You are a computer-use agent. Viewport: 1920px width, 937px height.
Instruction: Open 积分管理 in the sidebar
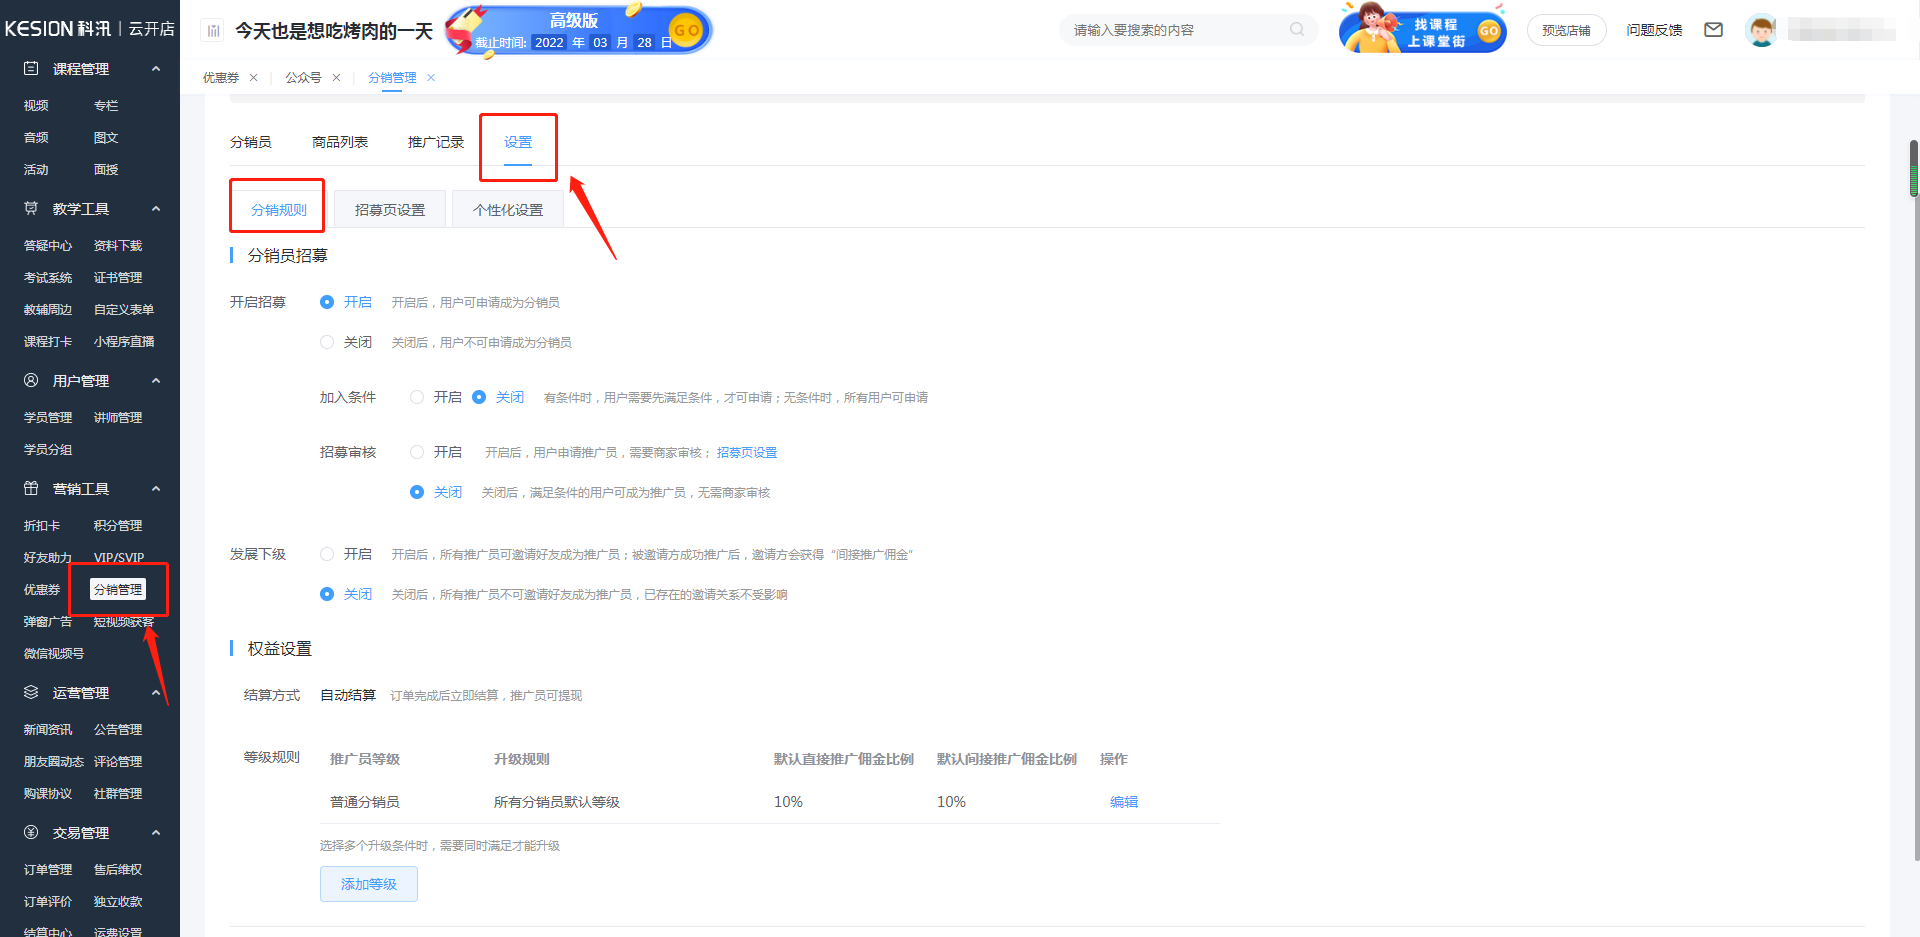118,526
